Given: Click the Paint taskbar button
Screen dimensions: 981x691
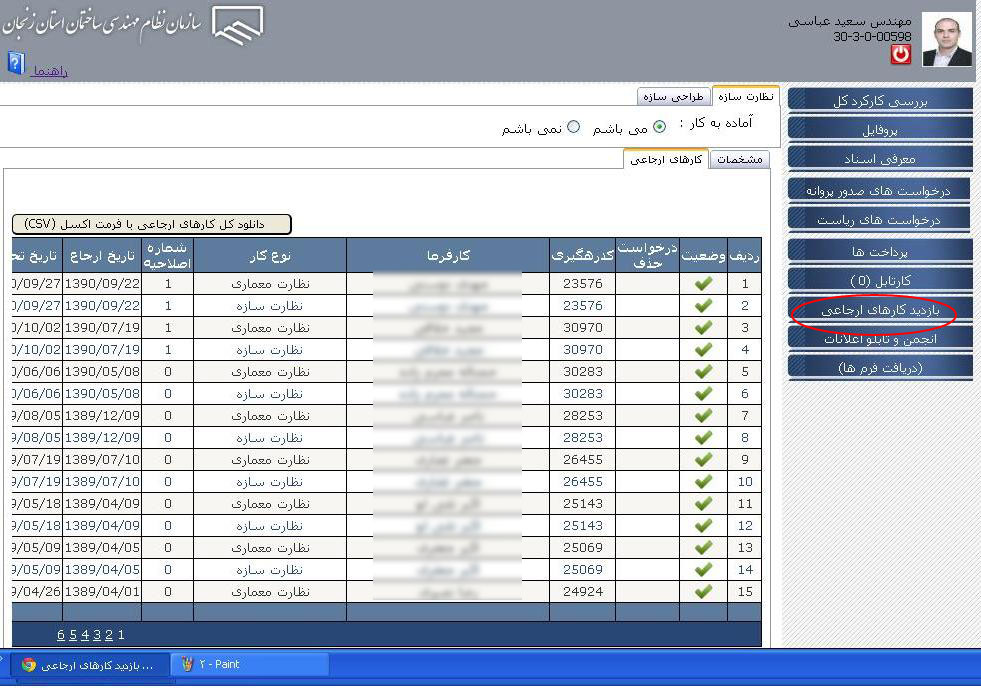Looking at the screenshot, I should [250, 665].
